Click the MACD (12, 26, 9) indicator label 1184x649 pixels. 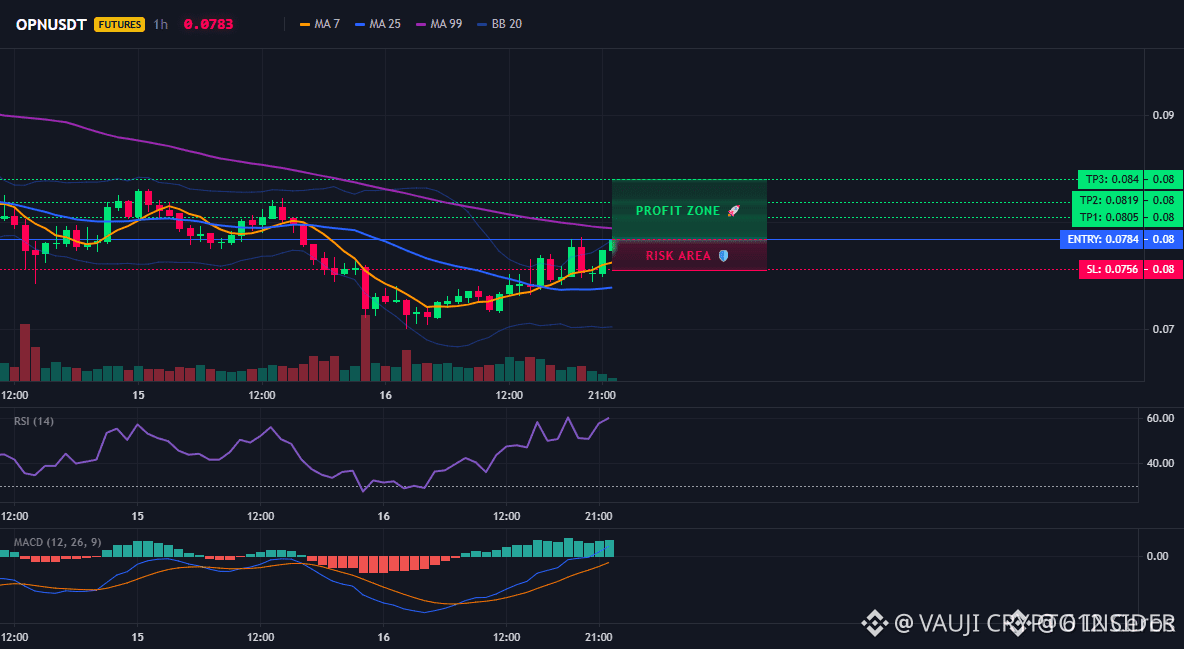57,542
